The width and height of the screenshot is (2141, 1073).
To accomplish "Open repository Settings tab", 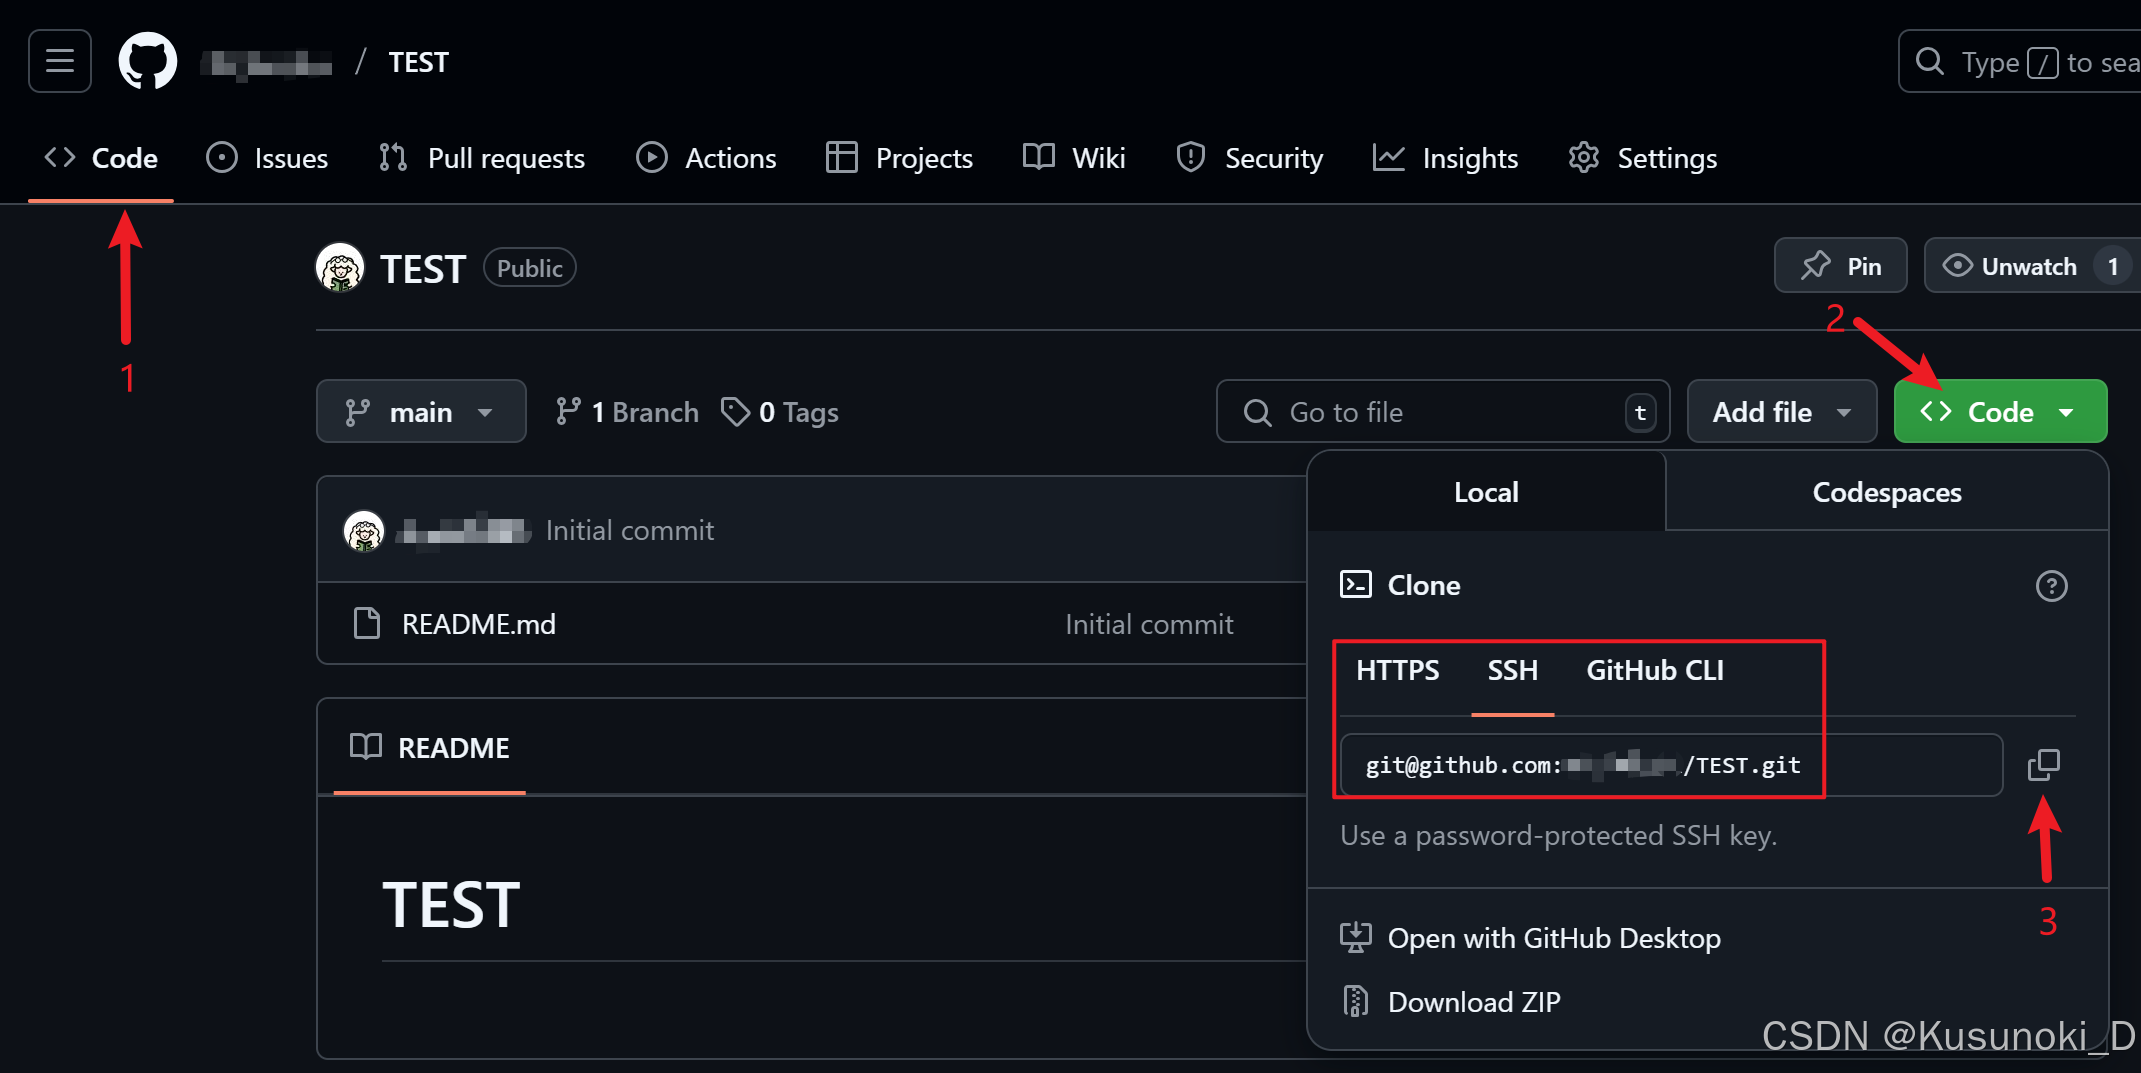I will pos(1642,158).
